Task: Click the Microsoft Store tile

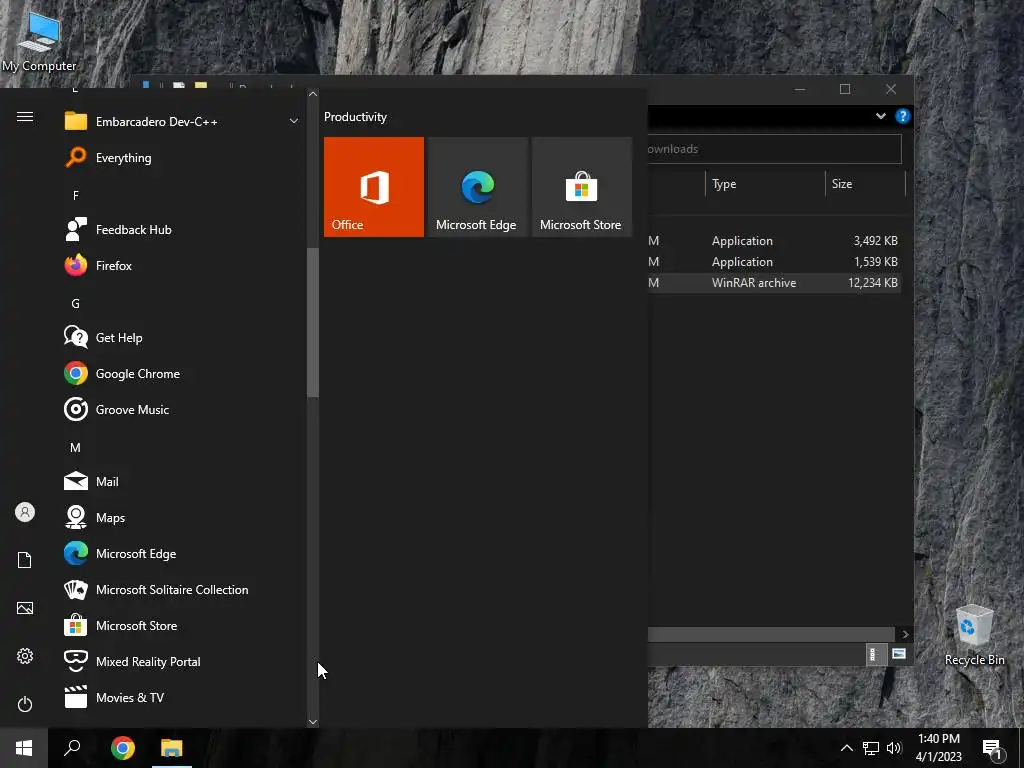Action: pyautogui.click(x=582, y=187)
